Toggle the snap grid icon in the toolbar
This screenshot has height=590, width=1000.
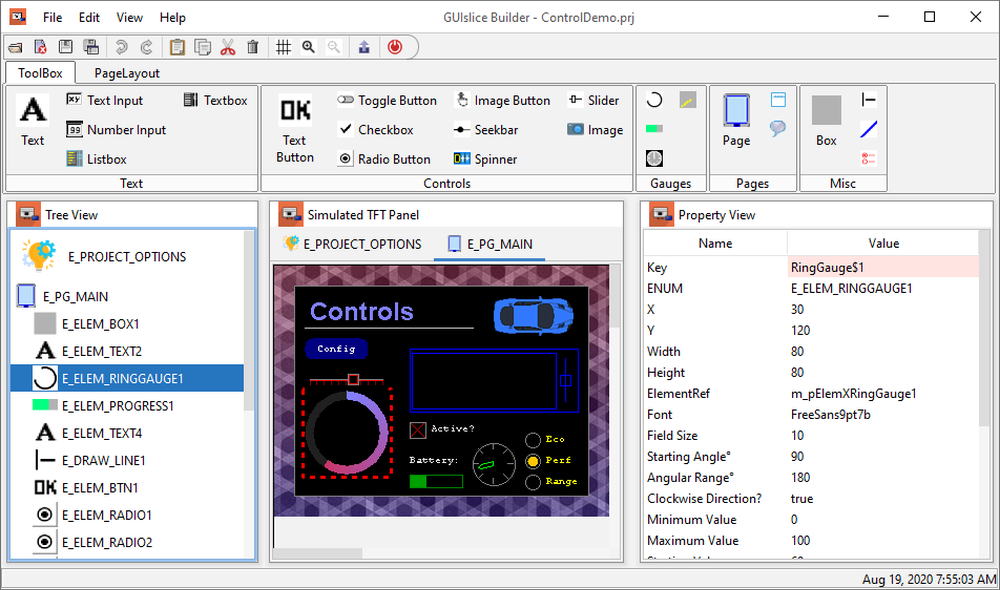[x=284, y=46]
